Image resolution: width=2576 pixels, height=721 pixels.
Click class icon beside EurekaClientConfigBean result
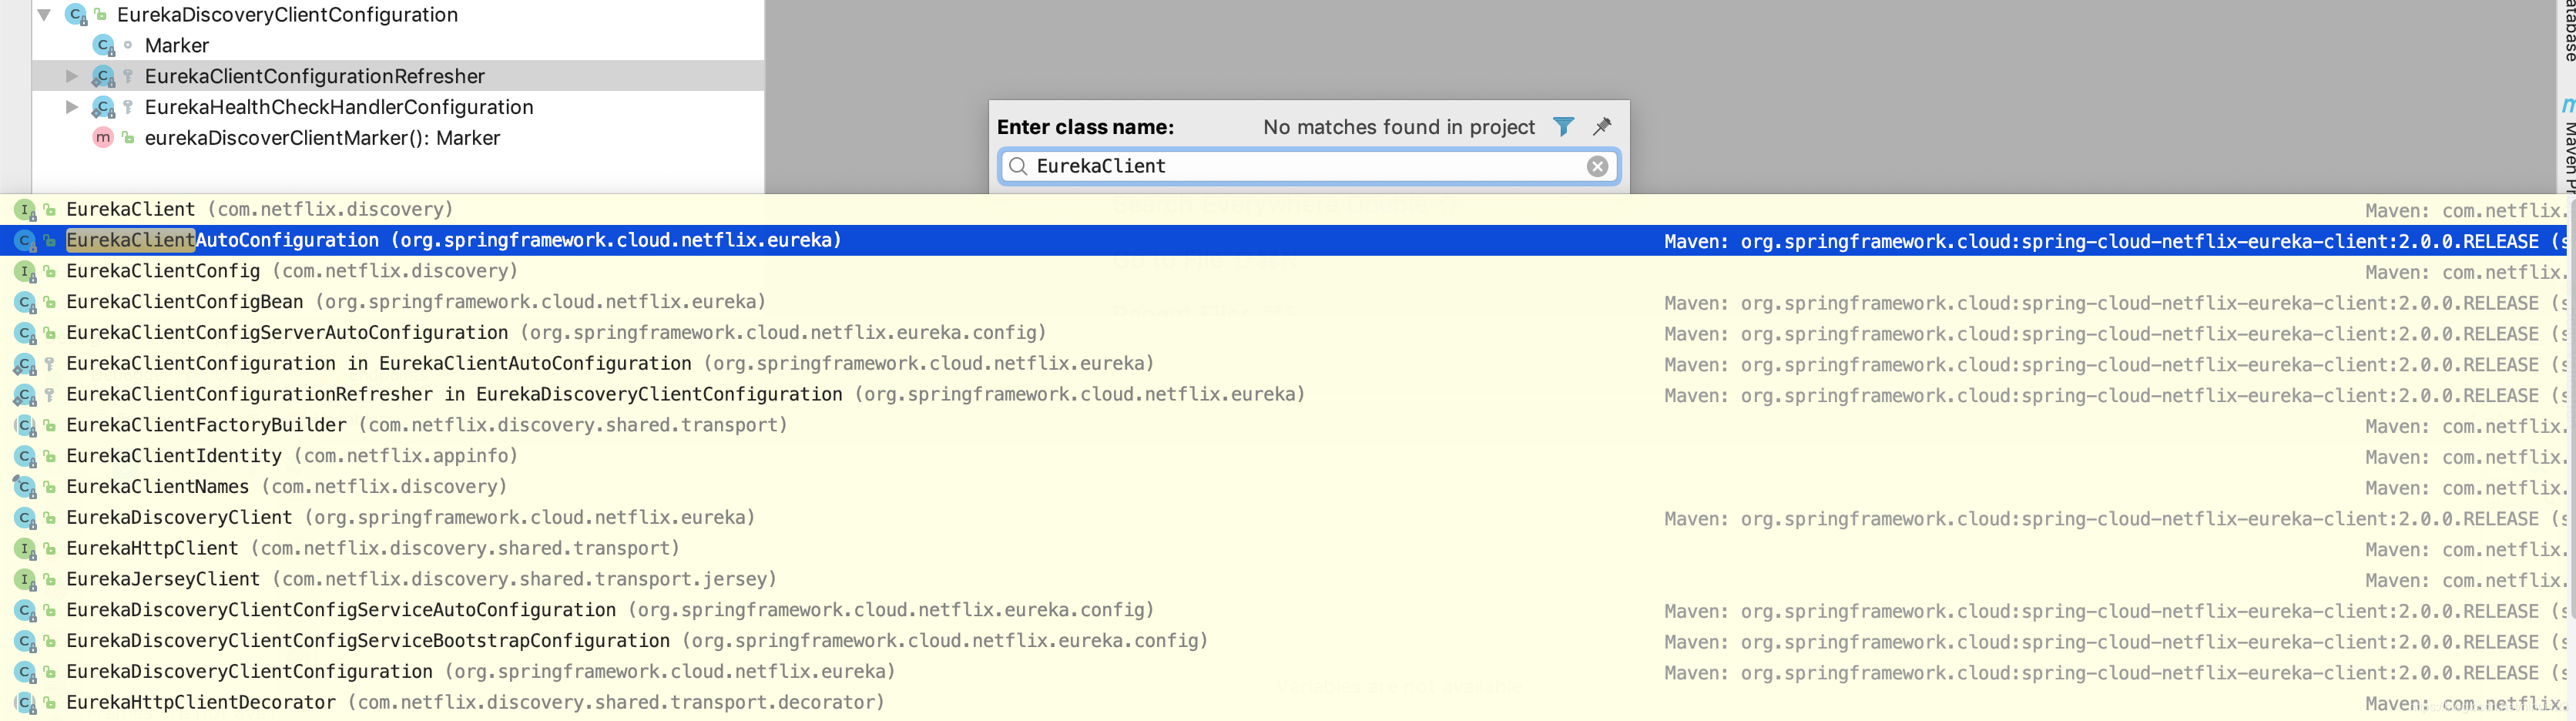click(x=25, y=302)
